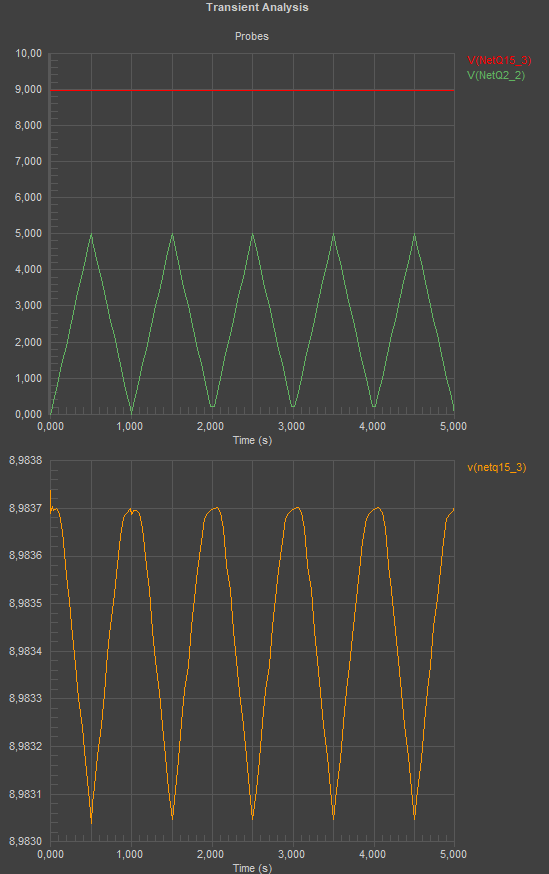Click the Transient Analysis title
Image resolution: width=549 pixels, height=874 pixels.
(x=257, y=7)
